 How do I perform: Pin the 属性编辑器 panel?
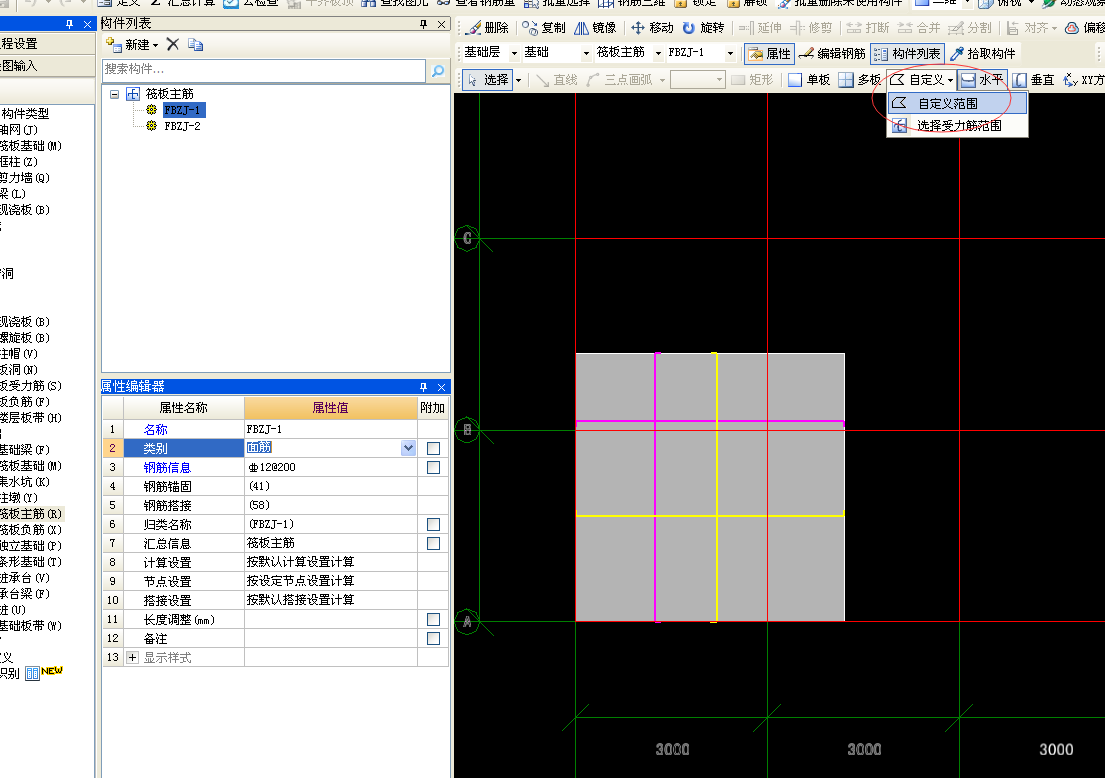click(x=424, y=387)
